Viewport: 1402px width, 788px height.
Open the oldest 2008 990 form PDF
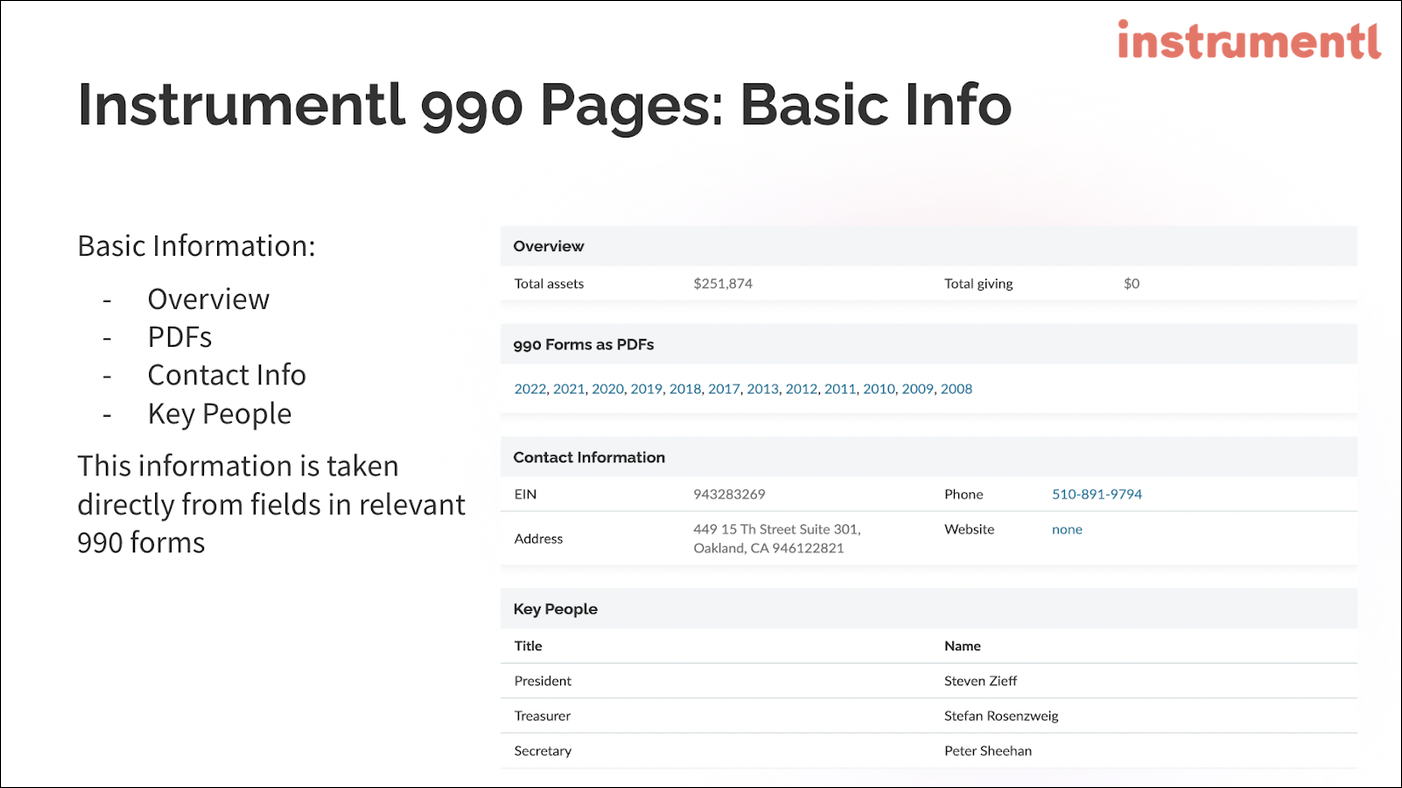click(956, 389)
